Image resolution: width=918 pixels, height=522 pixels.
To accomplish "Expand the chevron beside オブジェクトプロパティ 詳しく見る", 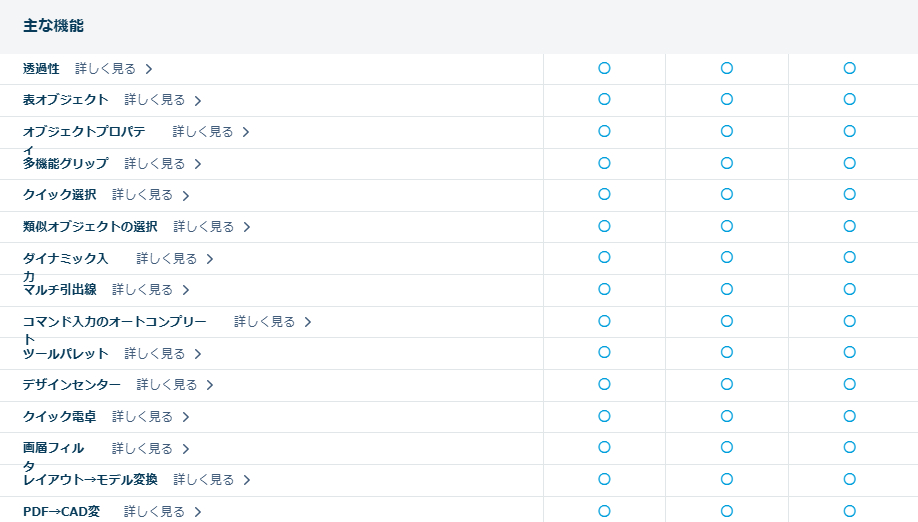I will click(246, 132).
